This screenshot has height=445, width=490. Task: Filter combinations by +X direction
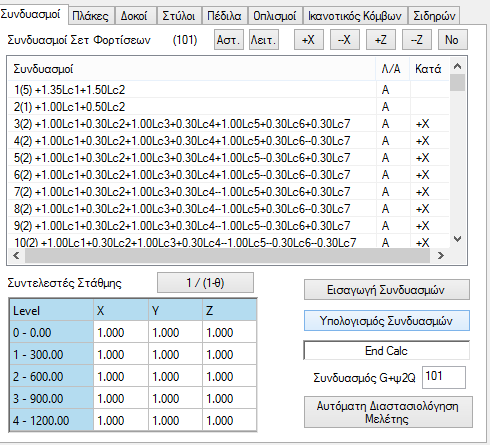coord(309,40)
